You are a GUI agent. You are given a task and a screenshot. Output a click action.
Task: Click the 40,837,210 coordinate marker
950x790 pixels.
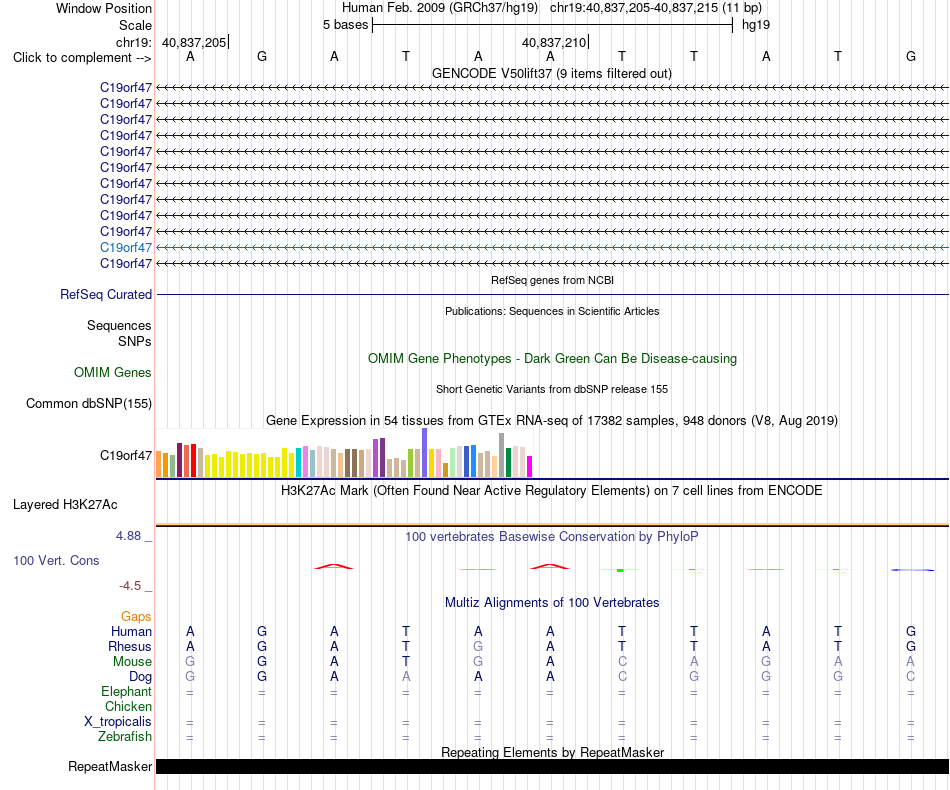click(554, 42)
